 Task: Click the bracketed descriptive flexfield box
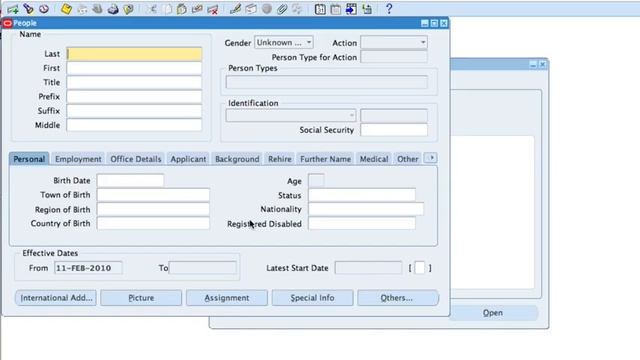tap(420, 268)
